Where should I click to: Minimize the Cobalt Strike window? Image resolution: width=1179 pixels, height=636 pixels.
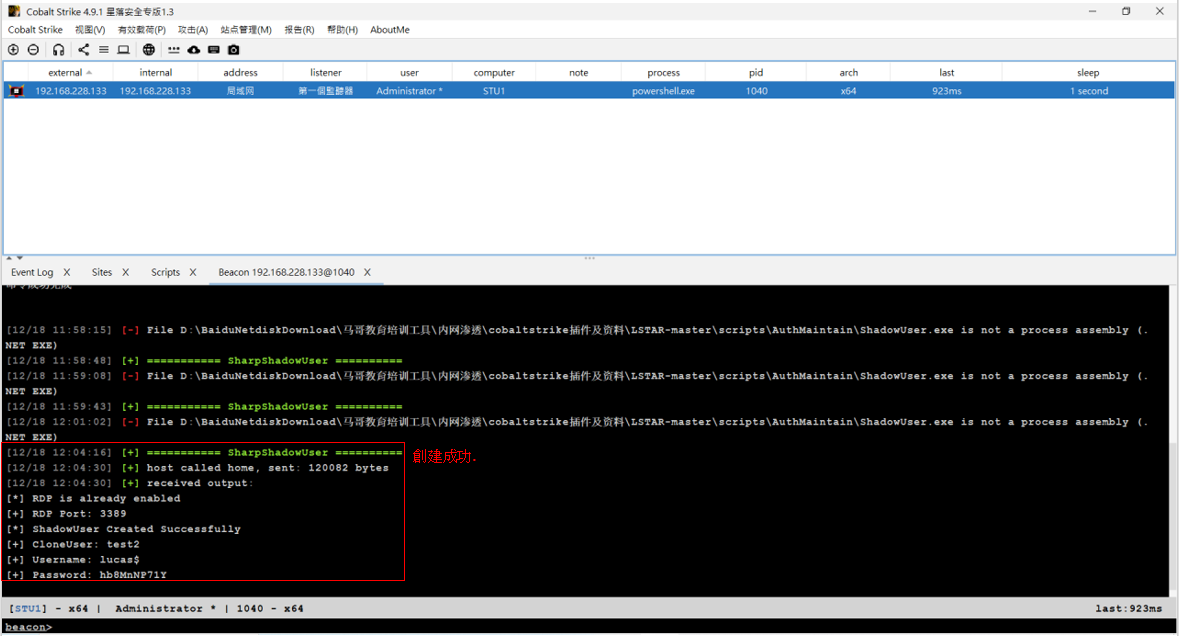pos(1093,11)
